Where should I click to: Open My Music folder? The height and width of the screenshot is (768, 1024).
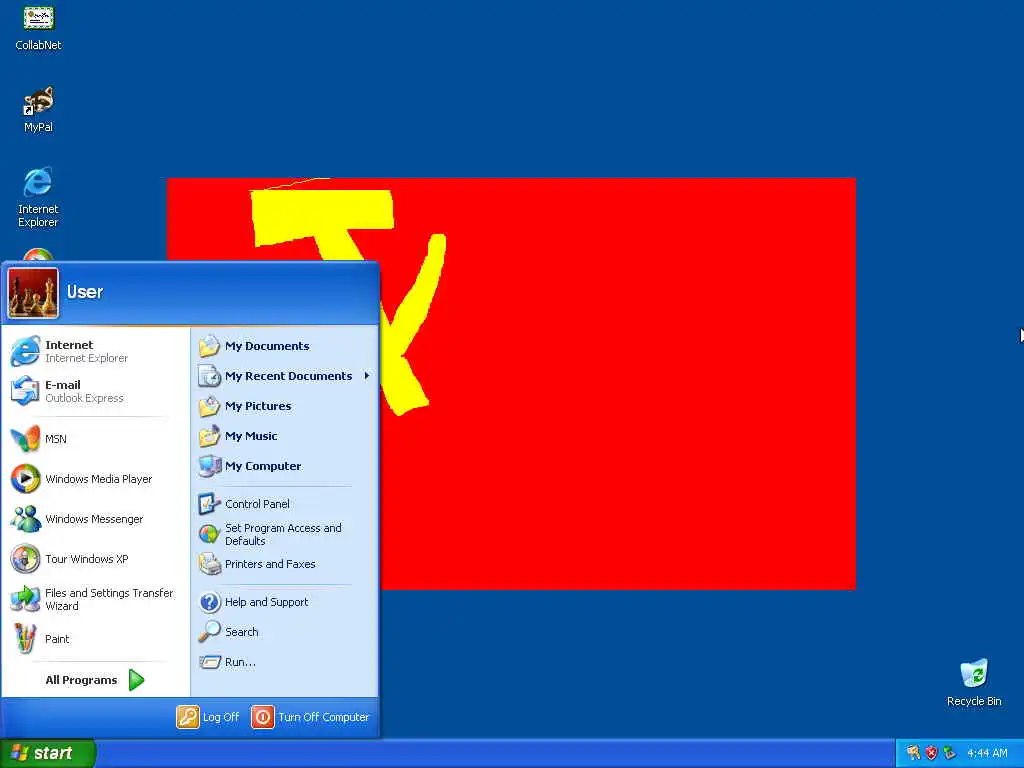pos(284,436)
